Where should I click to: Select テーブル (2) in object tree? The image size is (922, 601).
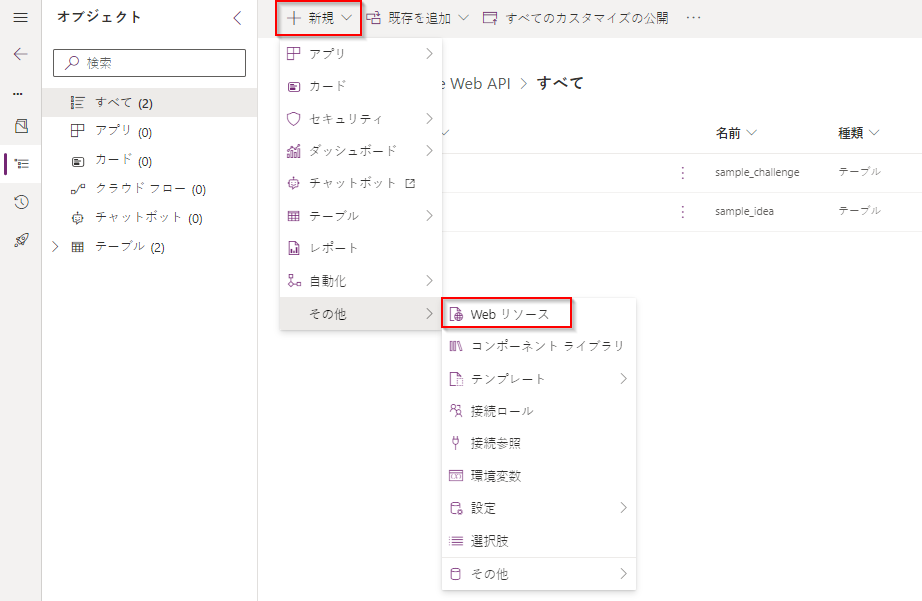tap(129, 247)
